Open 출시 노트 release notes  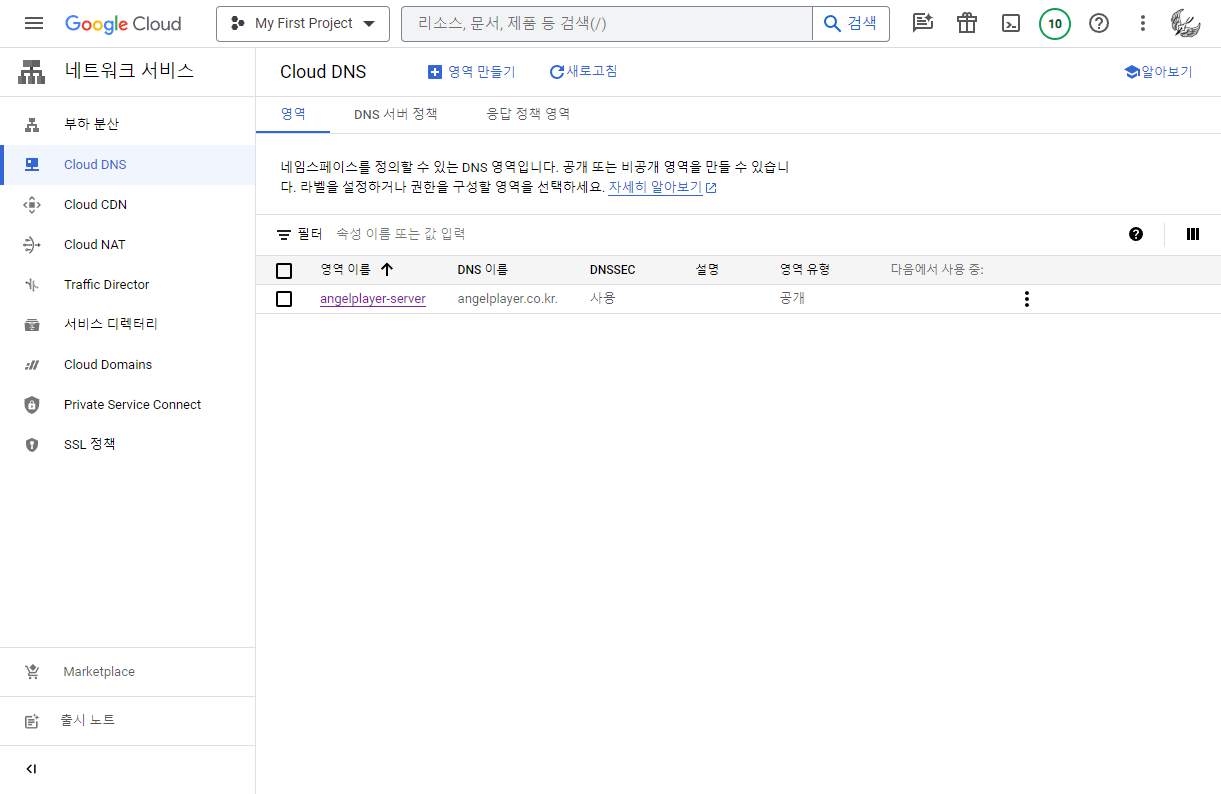(x=128, y=720)
